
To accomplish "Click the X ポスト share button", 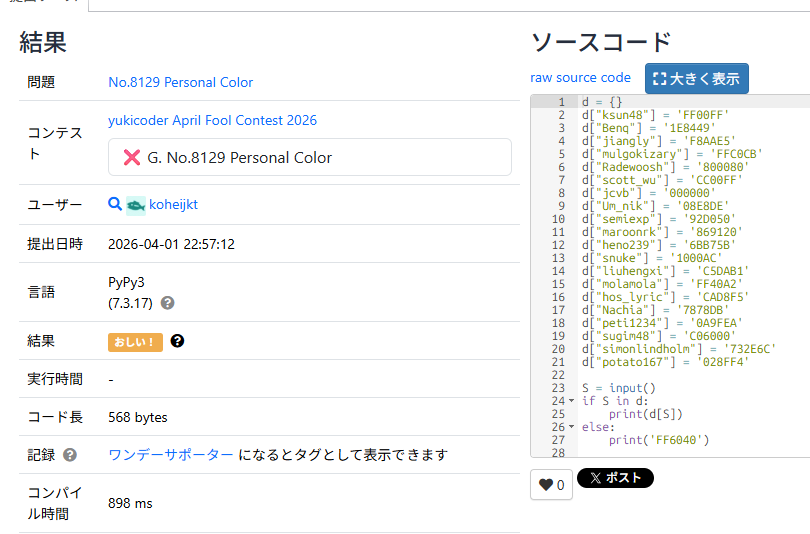I will click(x=615, y=478).
